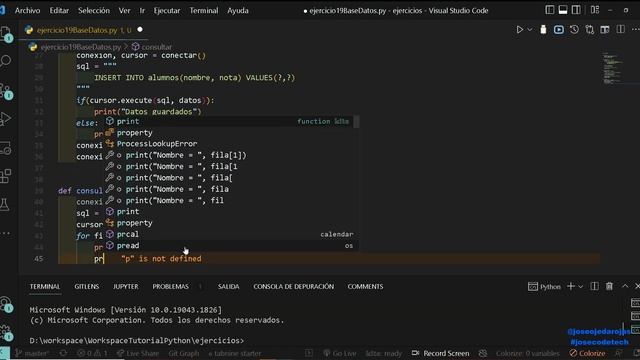Image resolution: width=640 pixels, height=360 pixels.
Task: Maximize panel size with up chevron
Action: [x=625, y=287]
